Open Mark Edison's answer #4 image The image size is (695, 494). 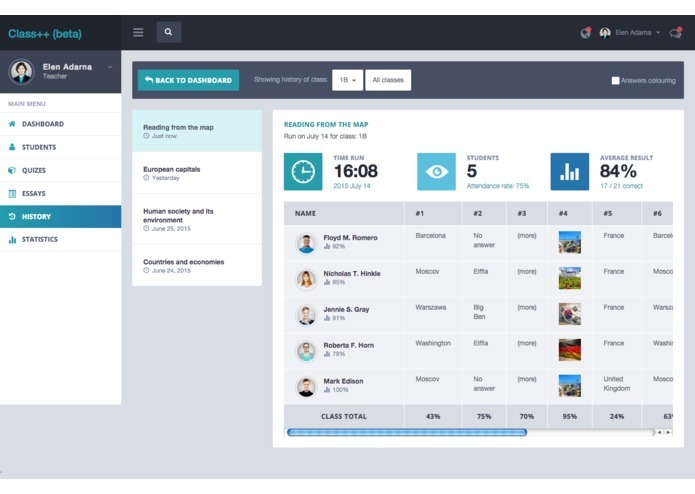(x=570, y=386)
